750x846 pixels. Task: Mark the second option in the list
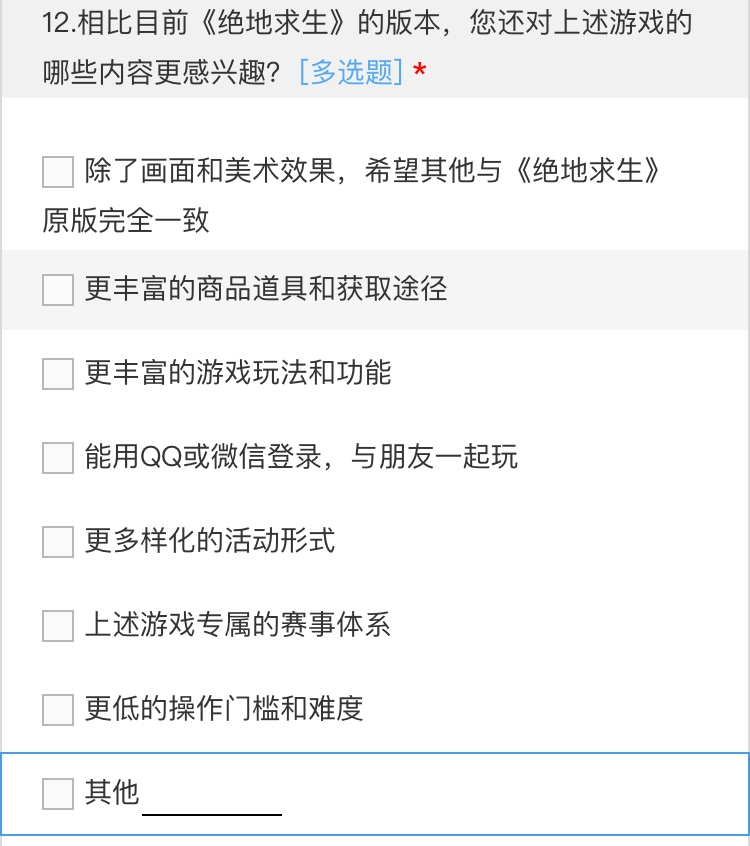pos(57,290)
